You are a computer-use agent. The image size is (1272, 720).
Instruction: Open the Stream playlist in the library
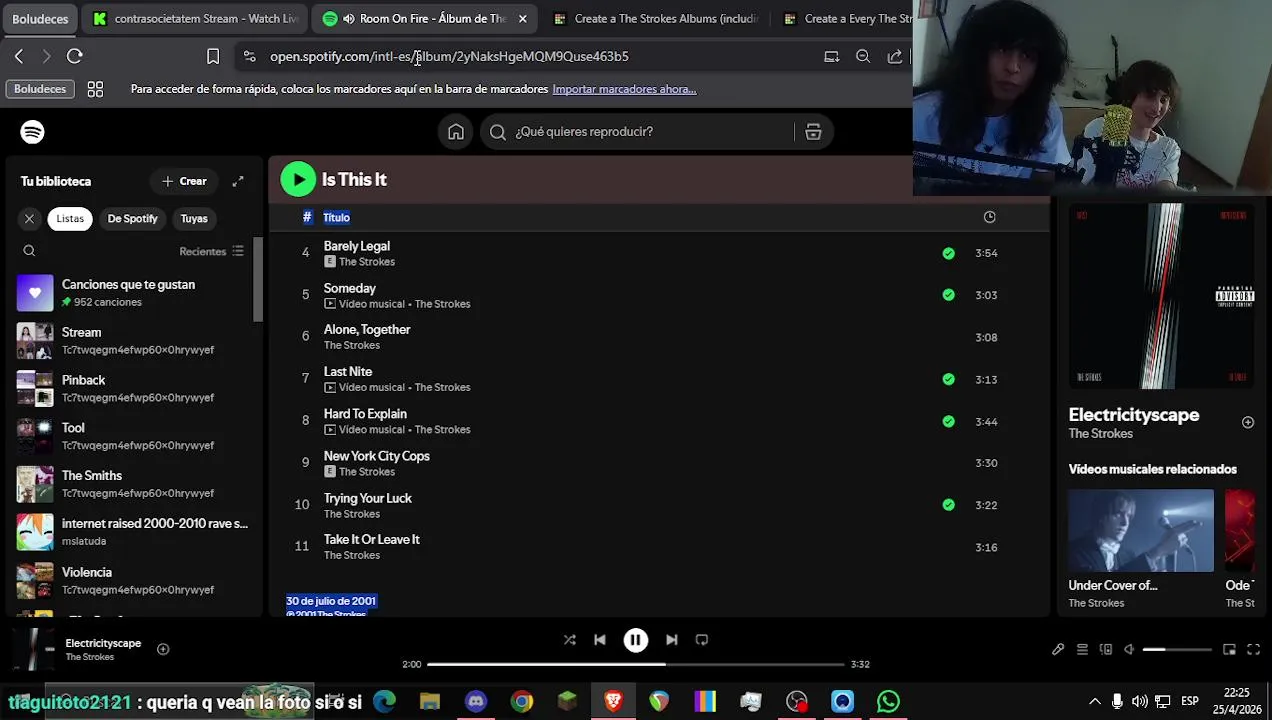pos(133,341)
